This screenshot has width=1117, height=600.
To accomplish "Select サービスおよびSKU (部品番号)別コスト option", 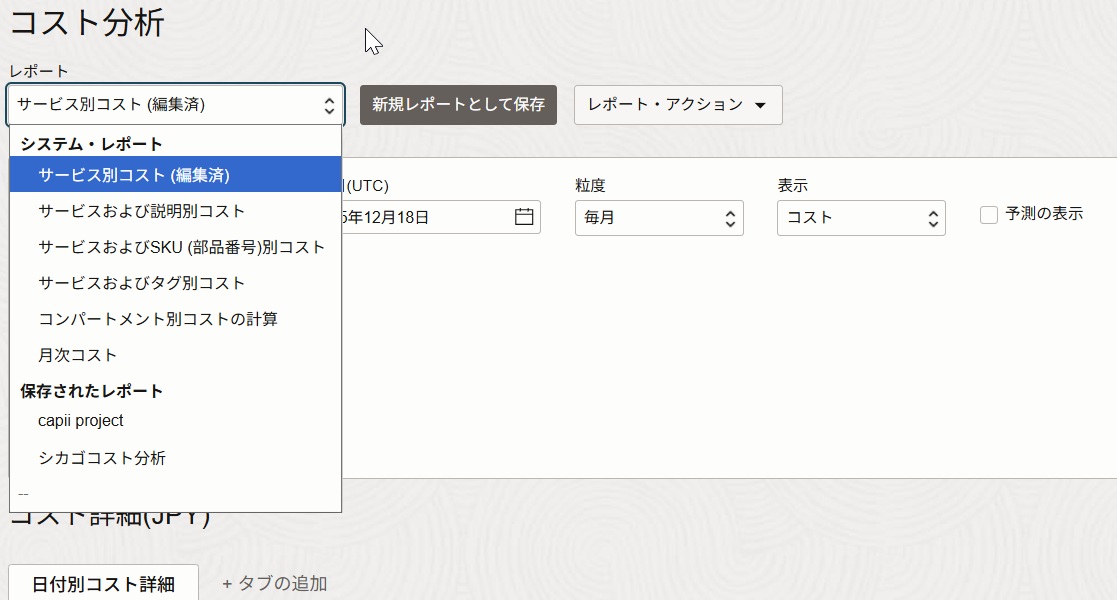I will point(181,247).
